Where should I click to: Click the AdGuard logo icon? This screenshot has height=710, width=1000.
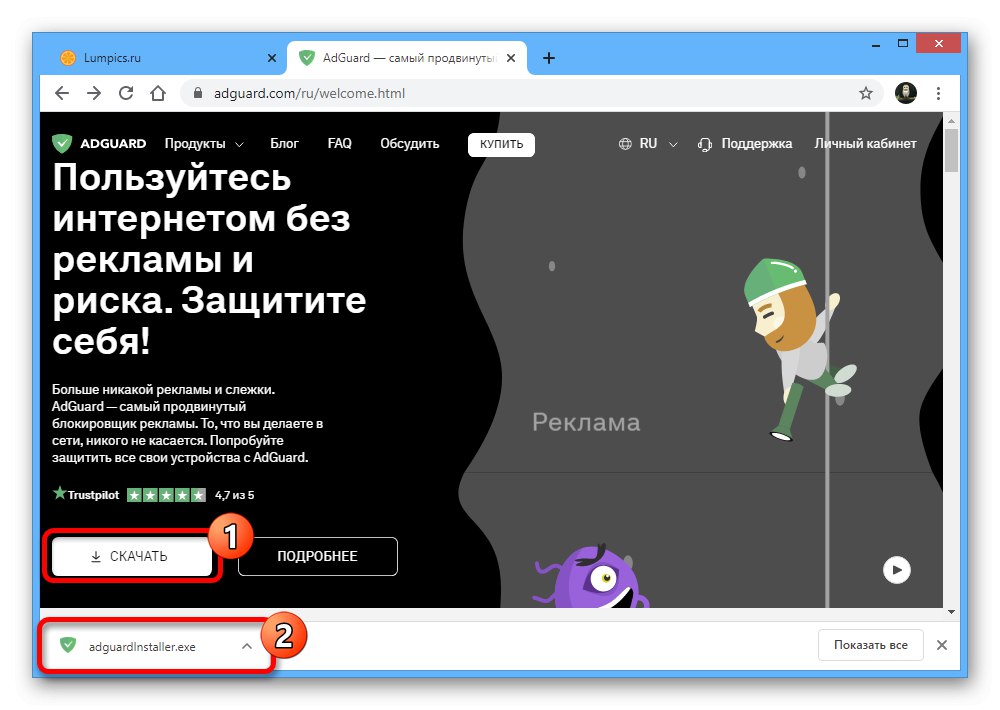pos(64,143)
